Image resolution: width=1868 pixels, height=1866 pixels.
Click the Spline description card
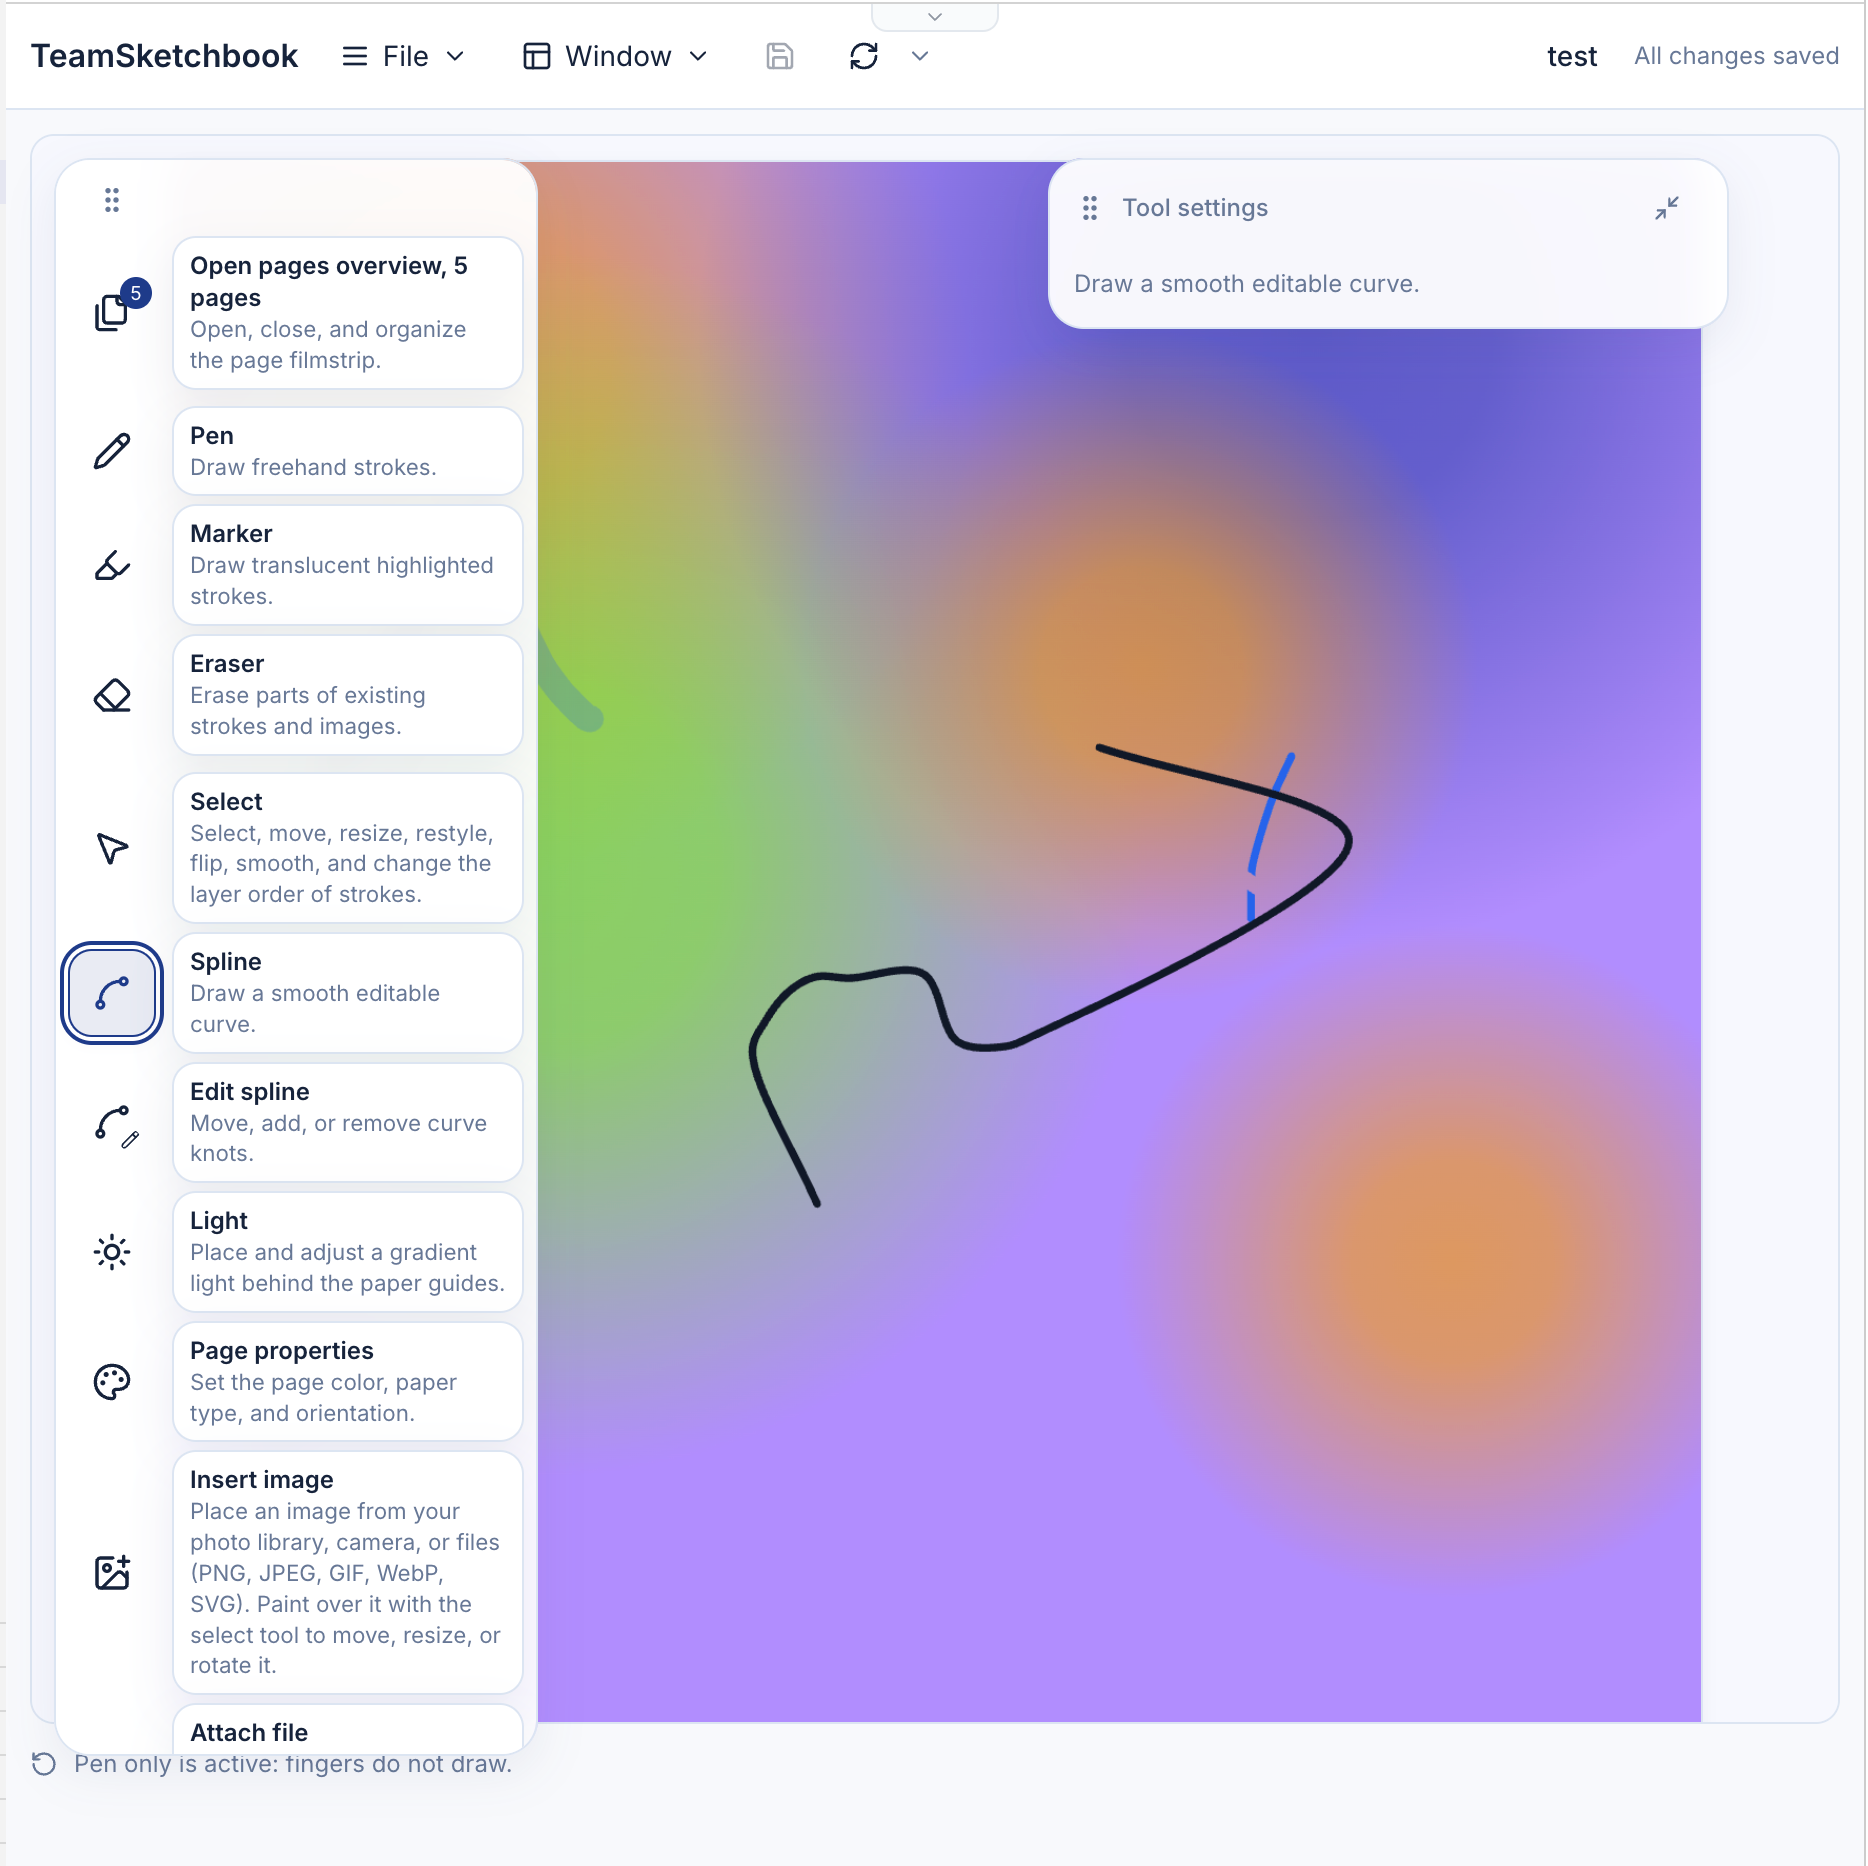coord(348,993)
